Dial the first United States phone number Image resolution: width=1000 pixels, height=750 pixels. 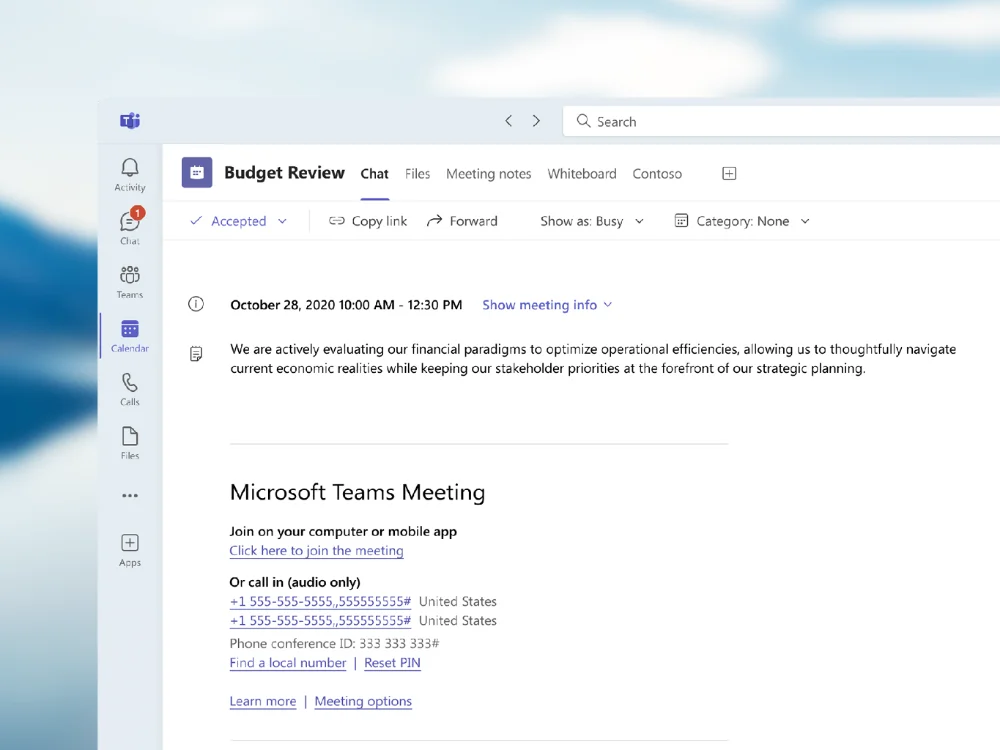[320, 601]
